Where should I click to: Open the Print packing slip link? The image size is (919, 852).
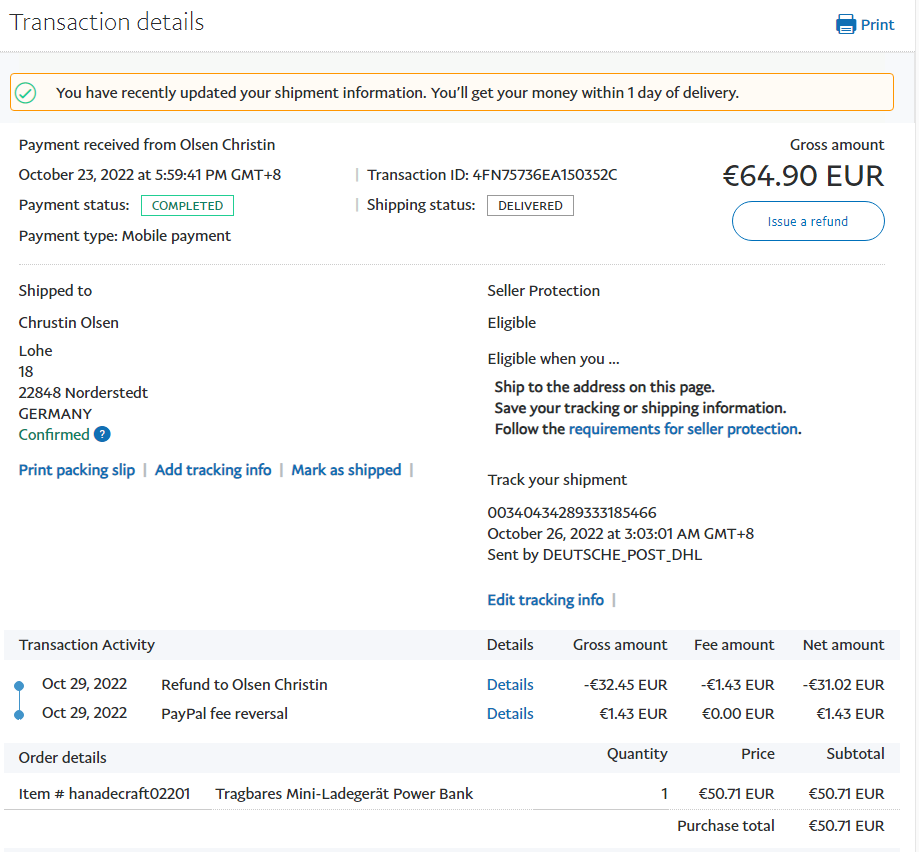[77, 470]
